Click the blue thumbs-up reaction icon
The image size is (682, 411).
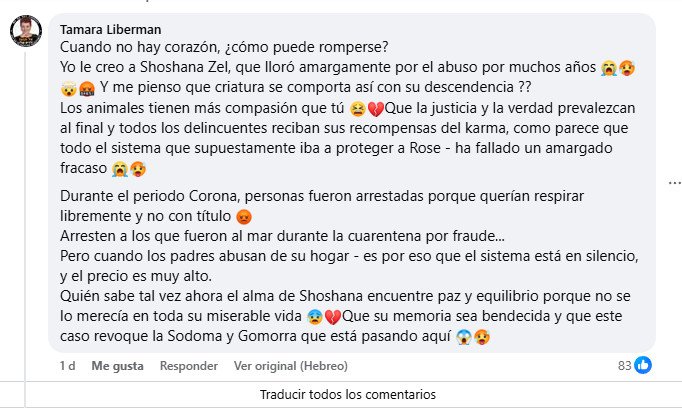pos(644,365)
